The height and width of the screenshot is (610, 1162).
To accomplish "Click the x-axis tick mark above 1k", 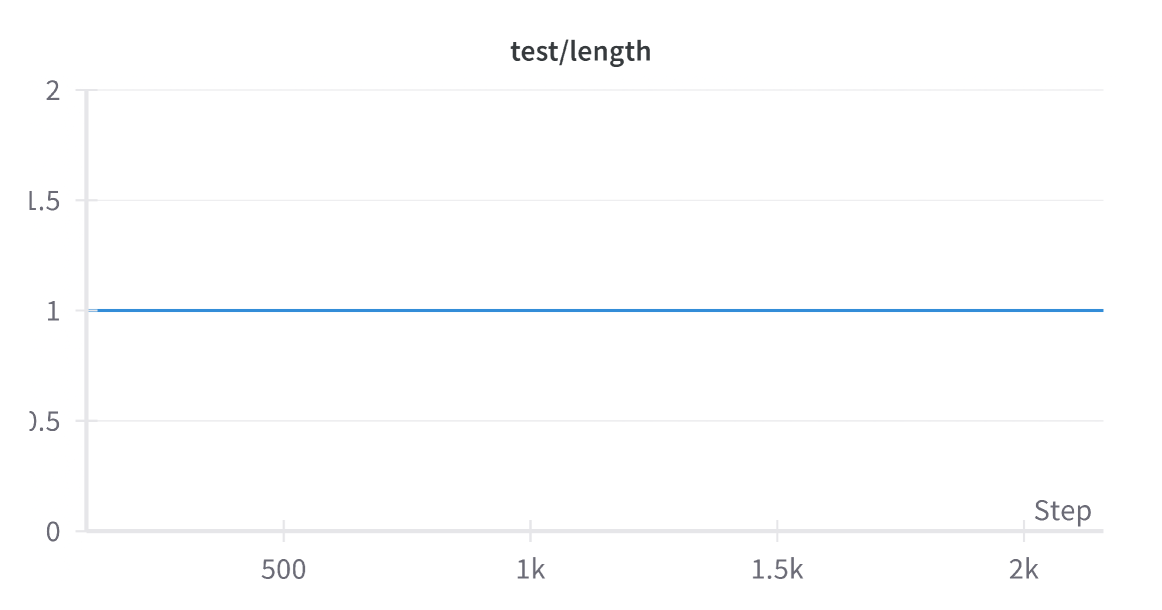I will coord(530,527).
